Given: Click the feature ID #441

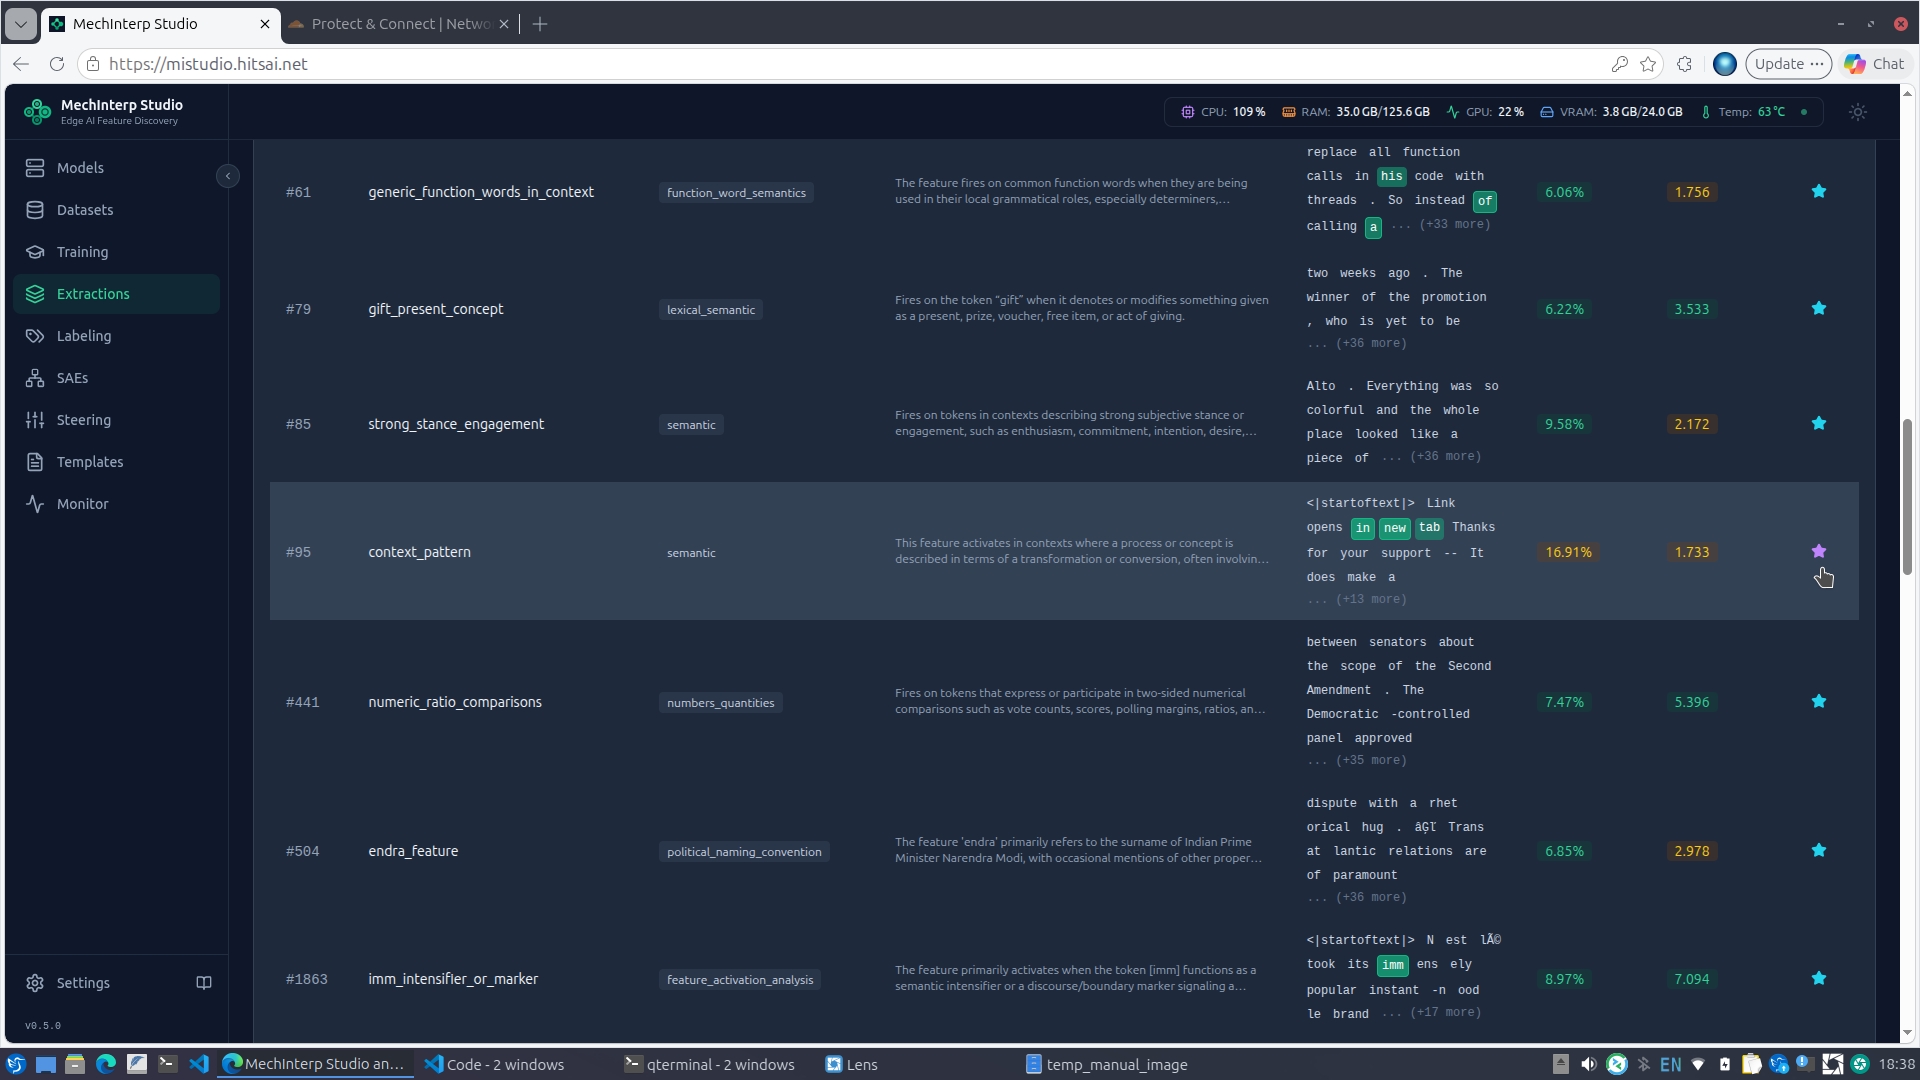Looking at the screenshot, I should [303, 702].
